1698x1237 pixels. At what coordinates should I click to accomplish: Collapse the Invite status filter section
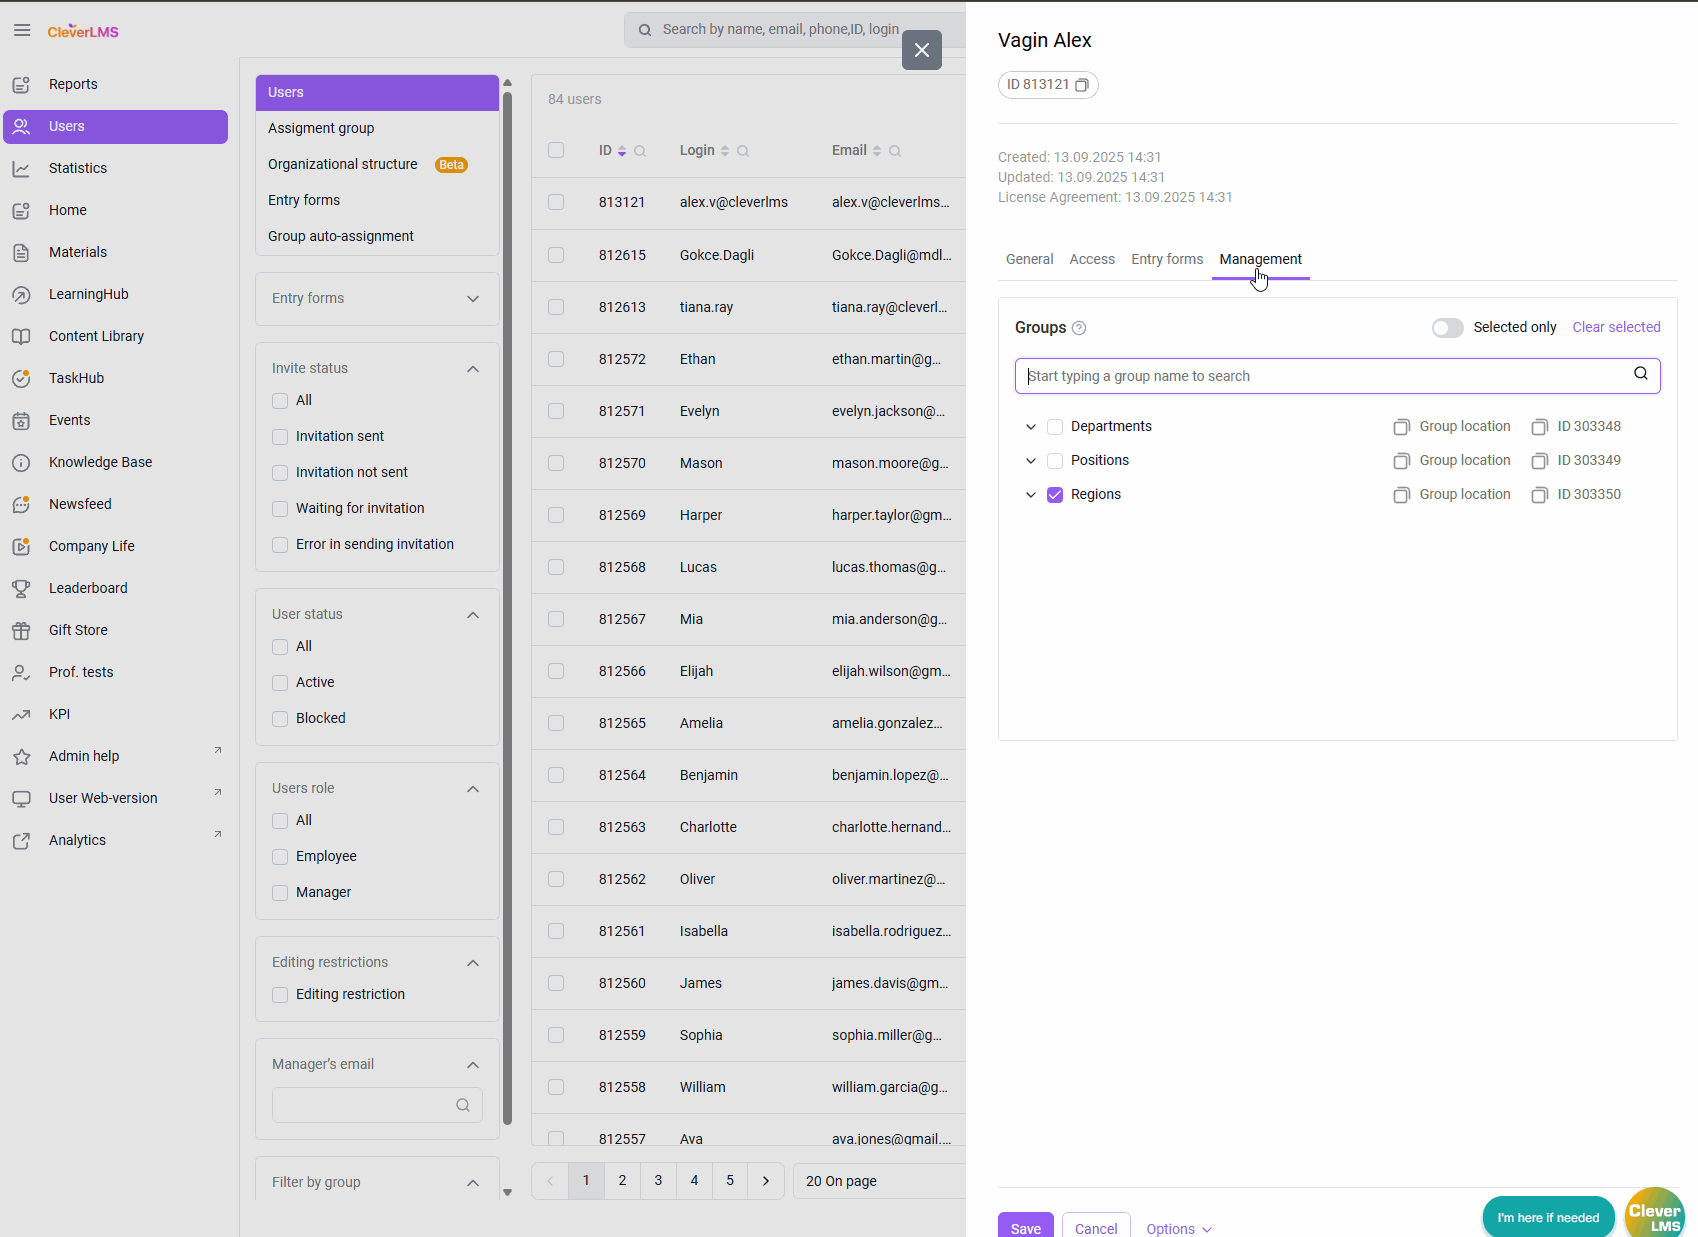click(x=473, y=369)
